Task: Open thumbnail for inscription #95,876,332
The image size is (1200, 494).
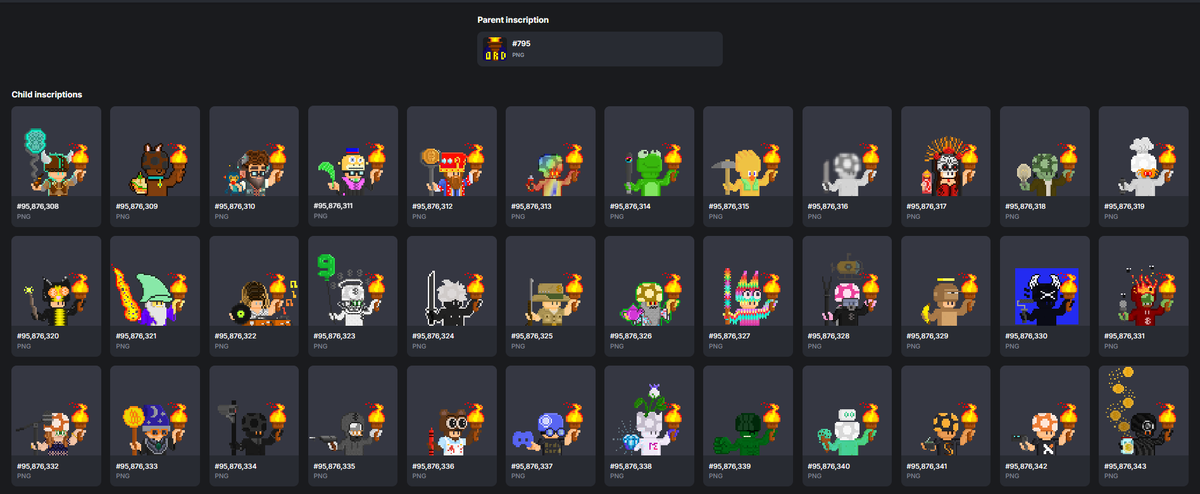Action: tap(56, 411)
